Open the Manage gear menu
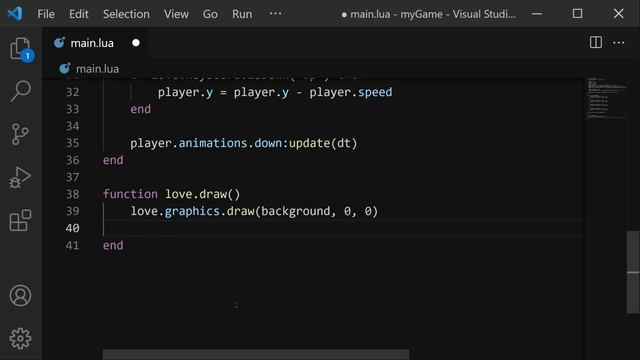Viewport: 640px width, 360px height. click(20, 338)
